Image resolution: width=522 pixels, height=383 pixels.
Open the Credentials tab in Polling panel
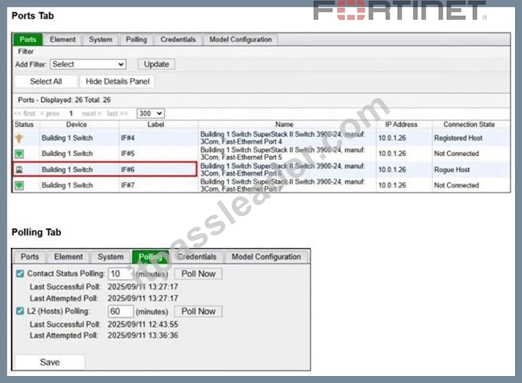pos(197,257)
